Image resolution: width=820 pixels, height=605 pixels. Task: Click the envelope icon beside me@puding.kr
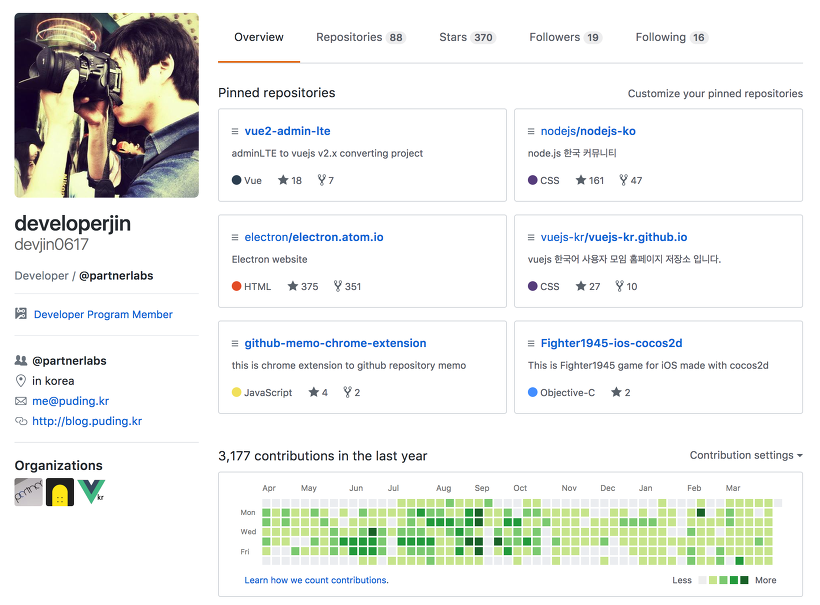[21, 401]
